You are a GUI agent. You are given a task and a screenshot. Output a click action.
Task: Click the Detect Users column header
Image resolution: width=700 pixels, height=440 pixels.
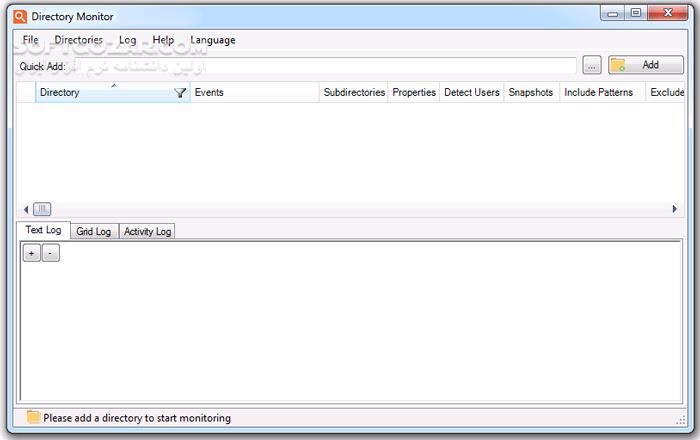(472, 92)
